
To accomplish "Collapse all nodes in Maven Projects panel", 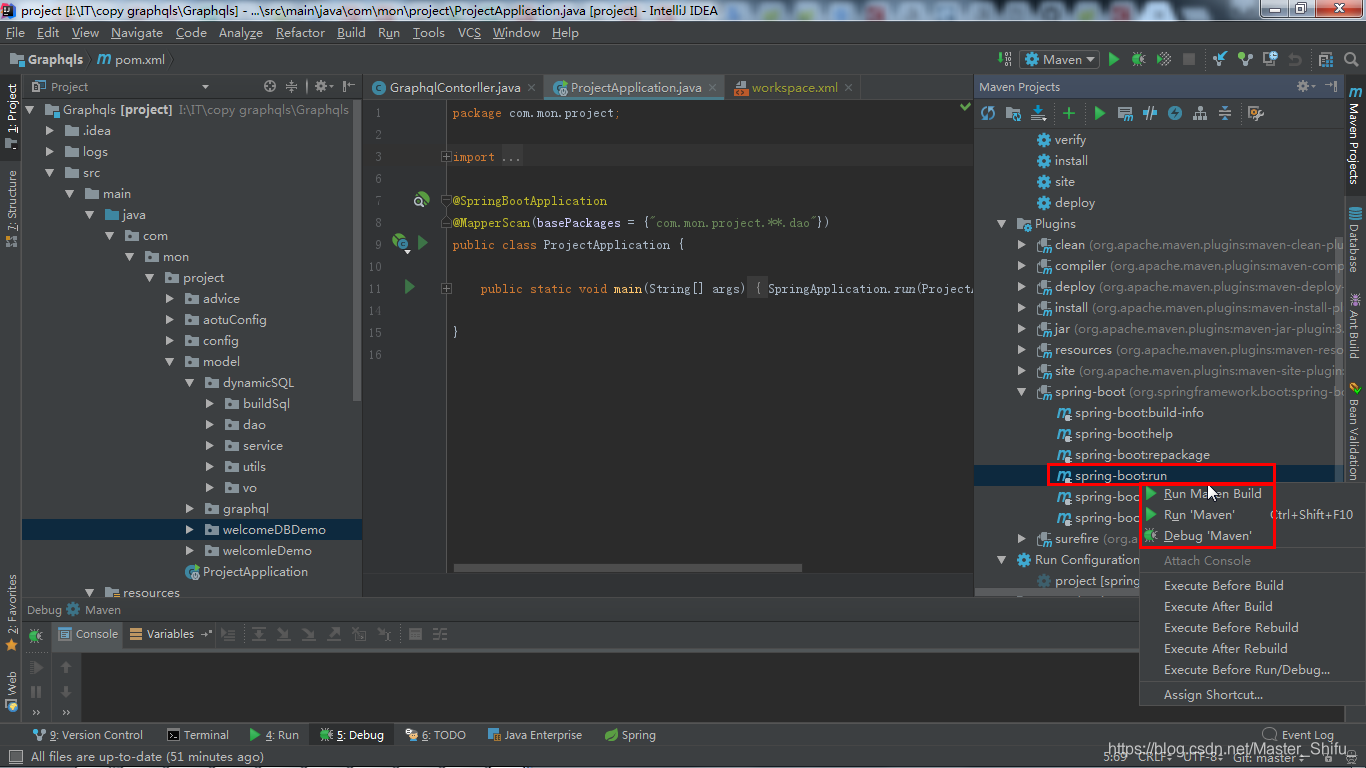I will [x=1225, y=113].
